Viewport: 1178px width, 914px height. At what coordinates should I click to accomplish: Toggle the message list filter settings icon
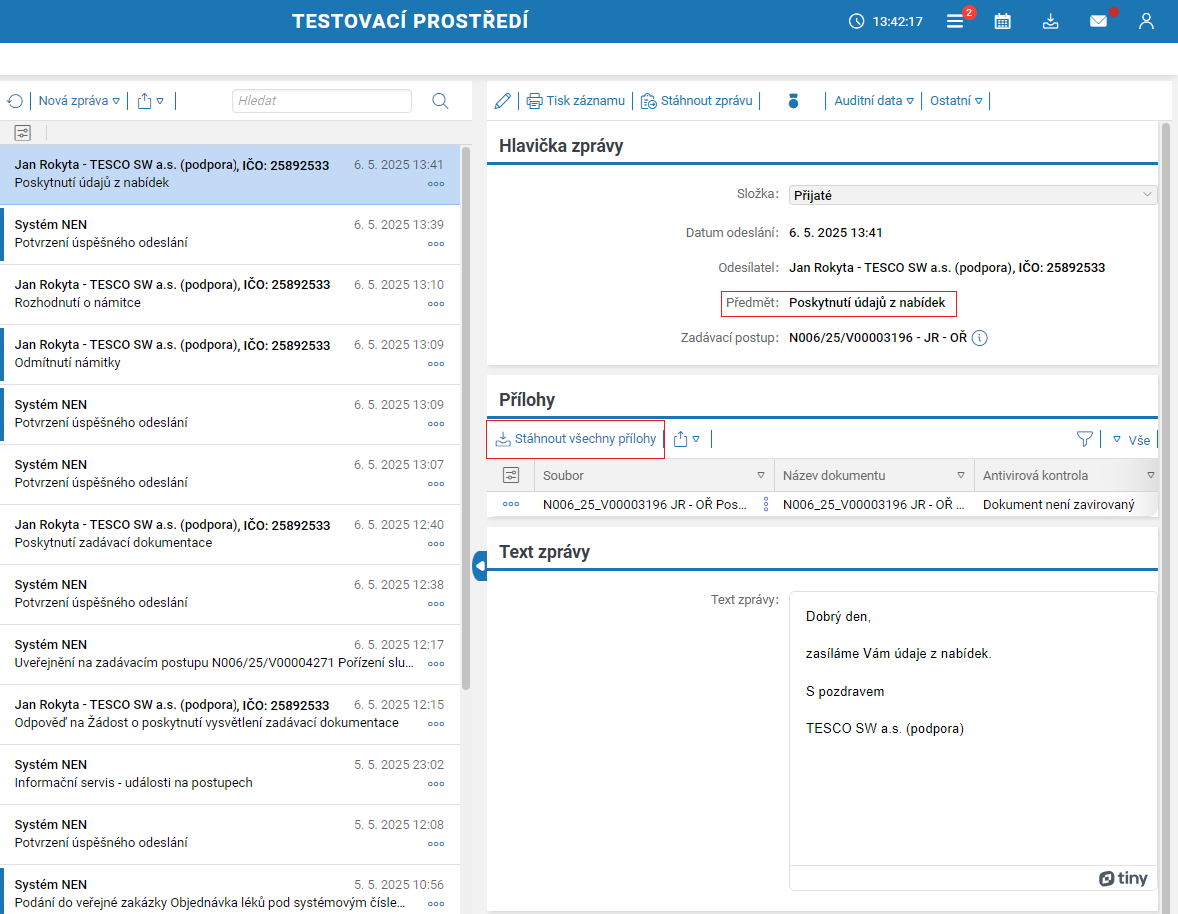point(23,132)
